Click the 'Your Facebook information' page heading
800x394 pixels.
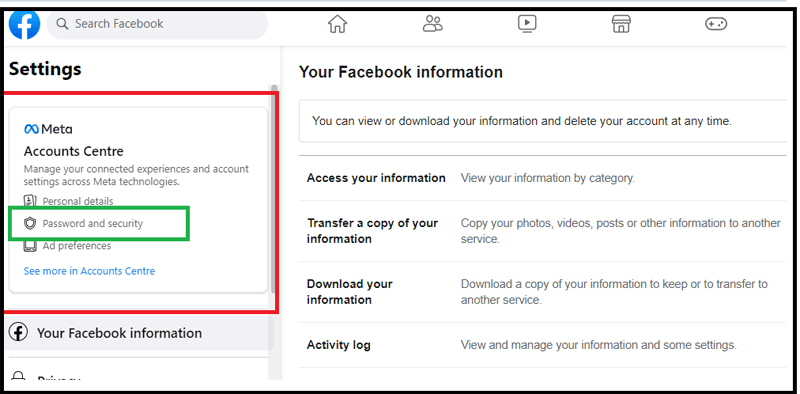pos(401,72)
